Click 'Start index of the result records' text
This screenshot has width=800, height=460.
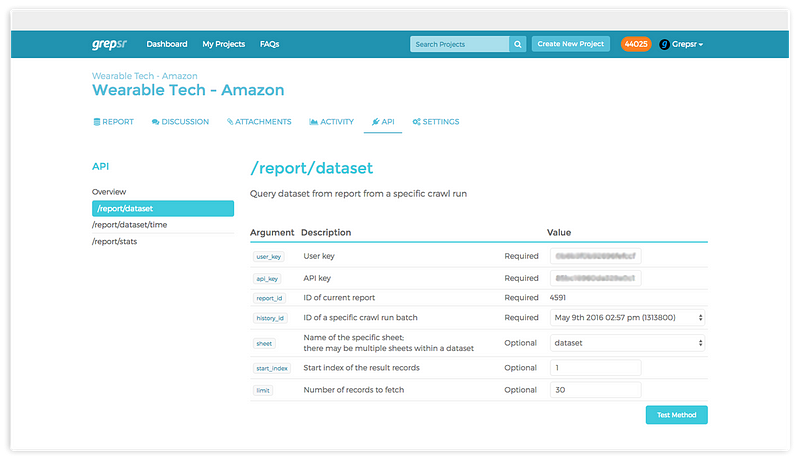click(x=362, y=368)
